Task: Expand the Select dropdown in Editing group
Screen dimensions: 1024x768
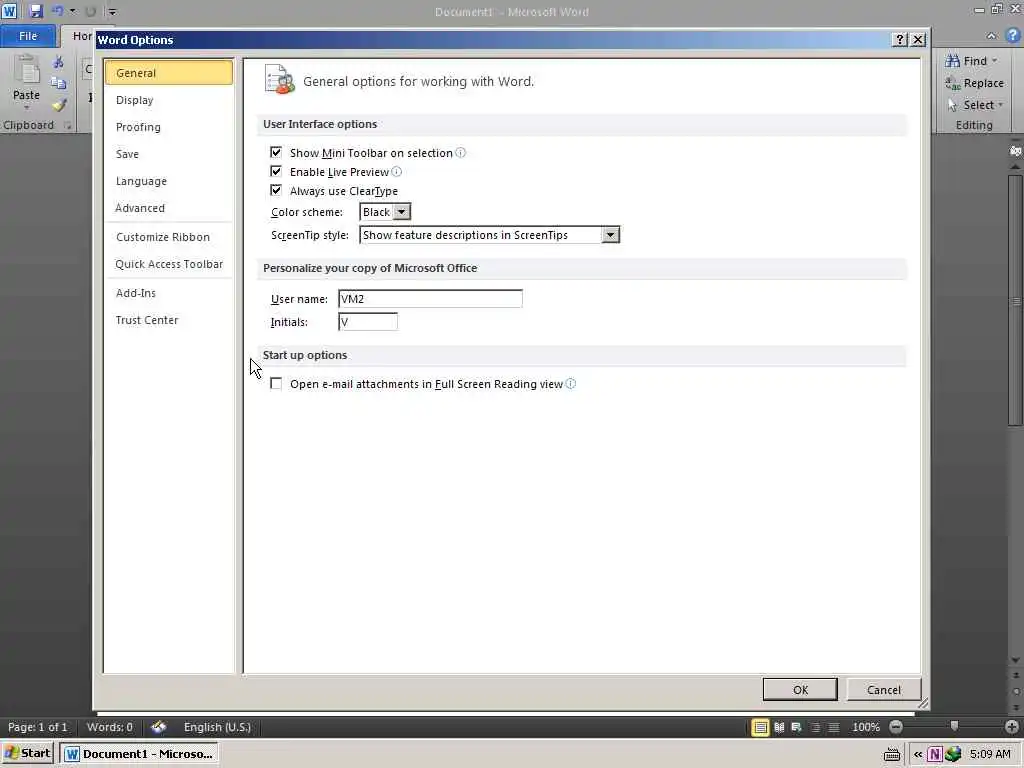Action: point(1000,105)
